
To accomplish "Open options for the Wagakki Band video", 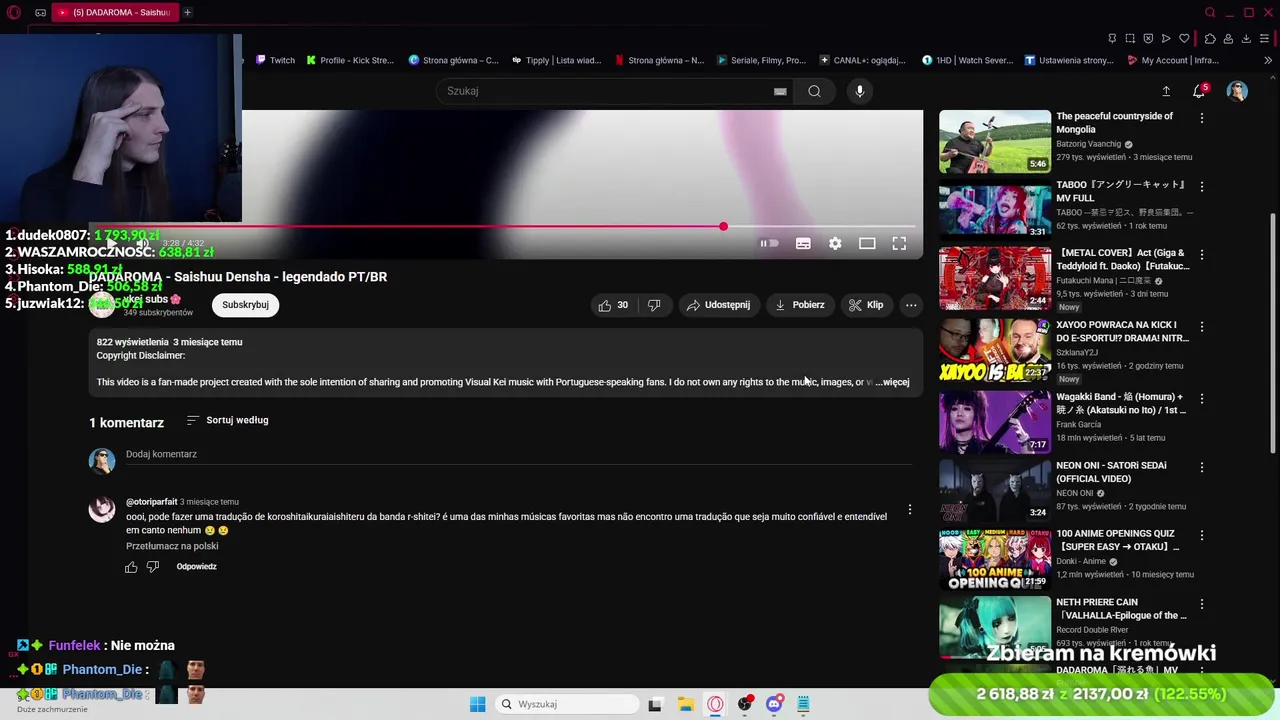I will pyautogui.click(x=1202, y=399).
